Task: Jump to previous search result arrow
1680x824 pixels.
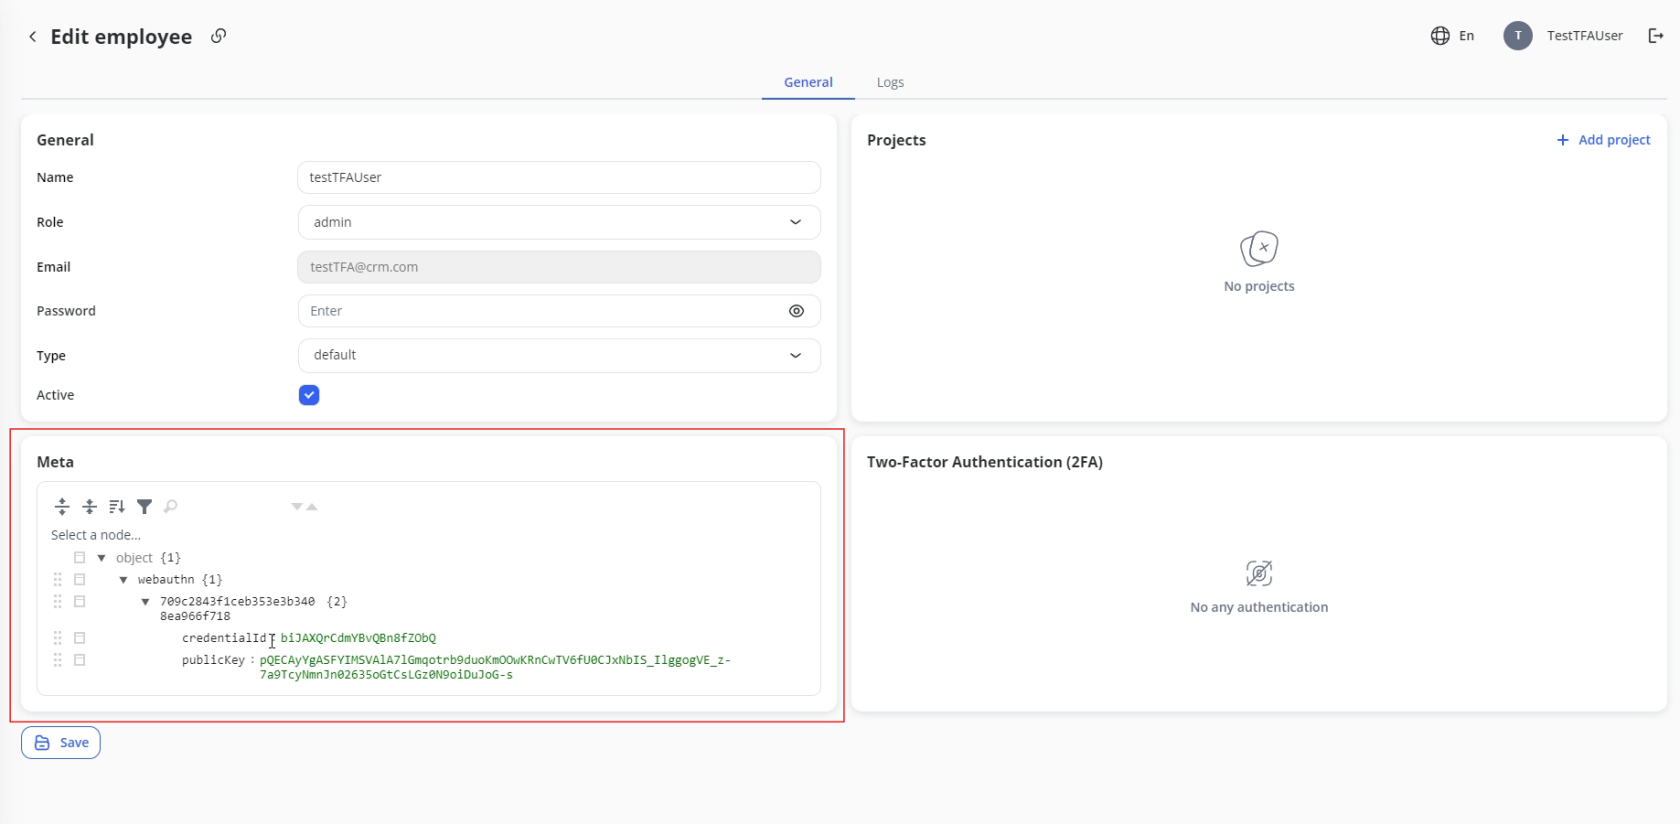Action: [x=312, y=507]
